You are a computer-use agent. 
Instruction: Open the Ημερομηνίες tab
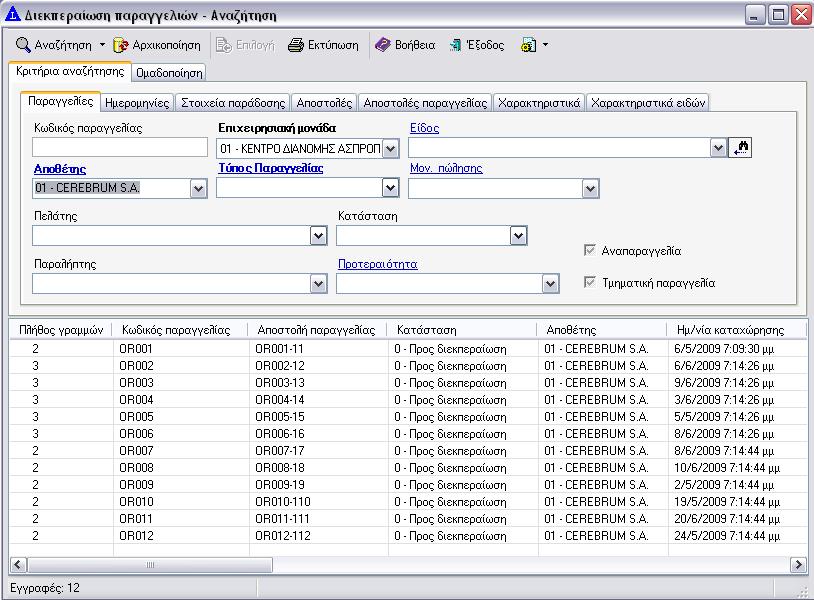click(137, 103)
